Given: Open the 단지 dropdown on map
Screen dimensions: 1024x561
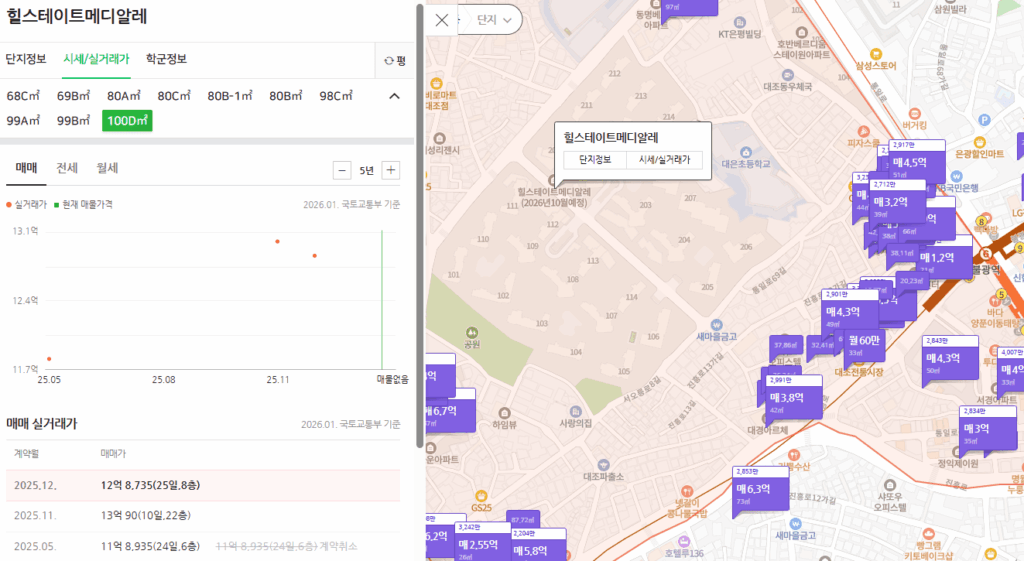Looking at the screenshot, I should click(x=493, y=20).
